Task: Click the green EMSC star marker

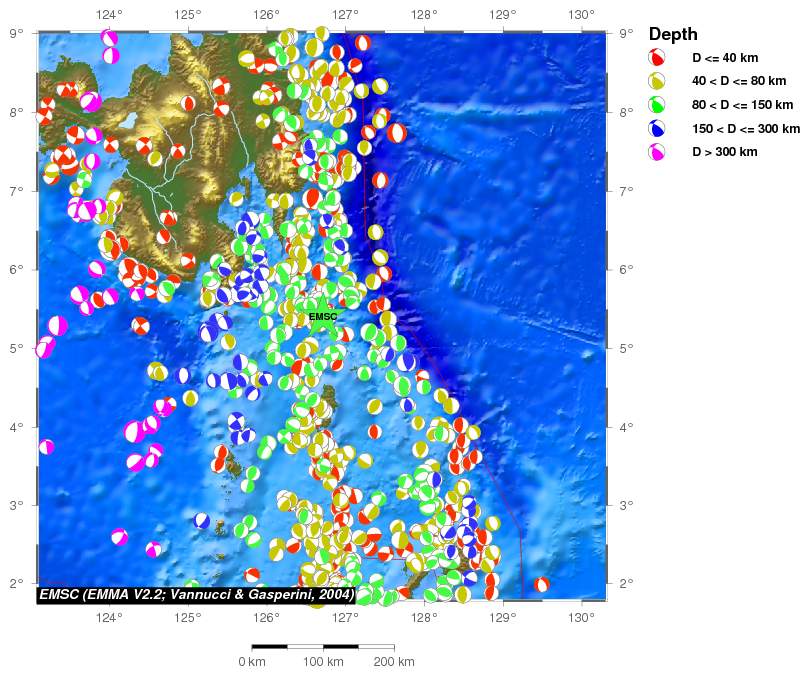Action: click(x=323, y=317)
